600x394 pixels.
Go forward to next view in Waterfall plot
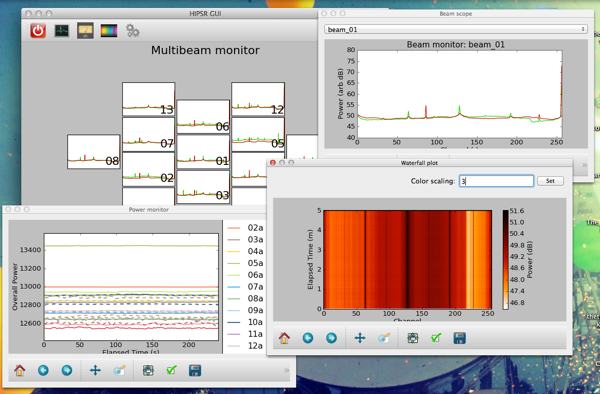pos(331,338)
